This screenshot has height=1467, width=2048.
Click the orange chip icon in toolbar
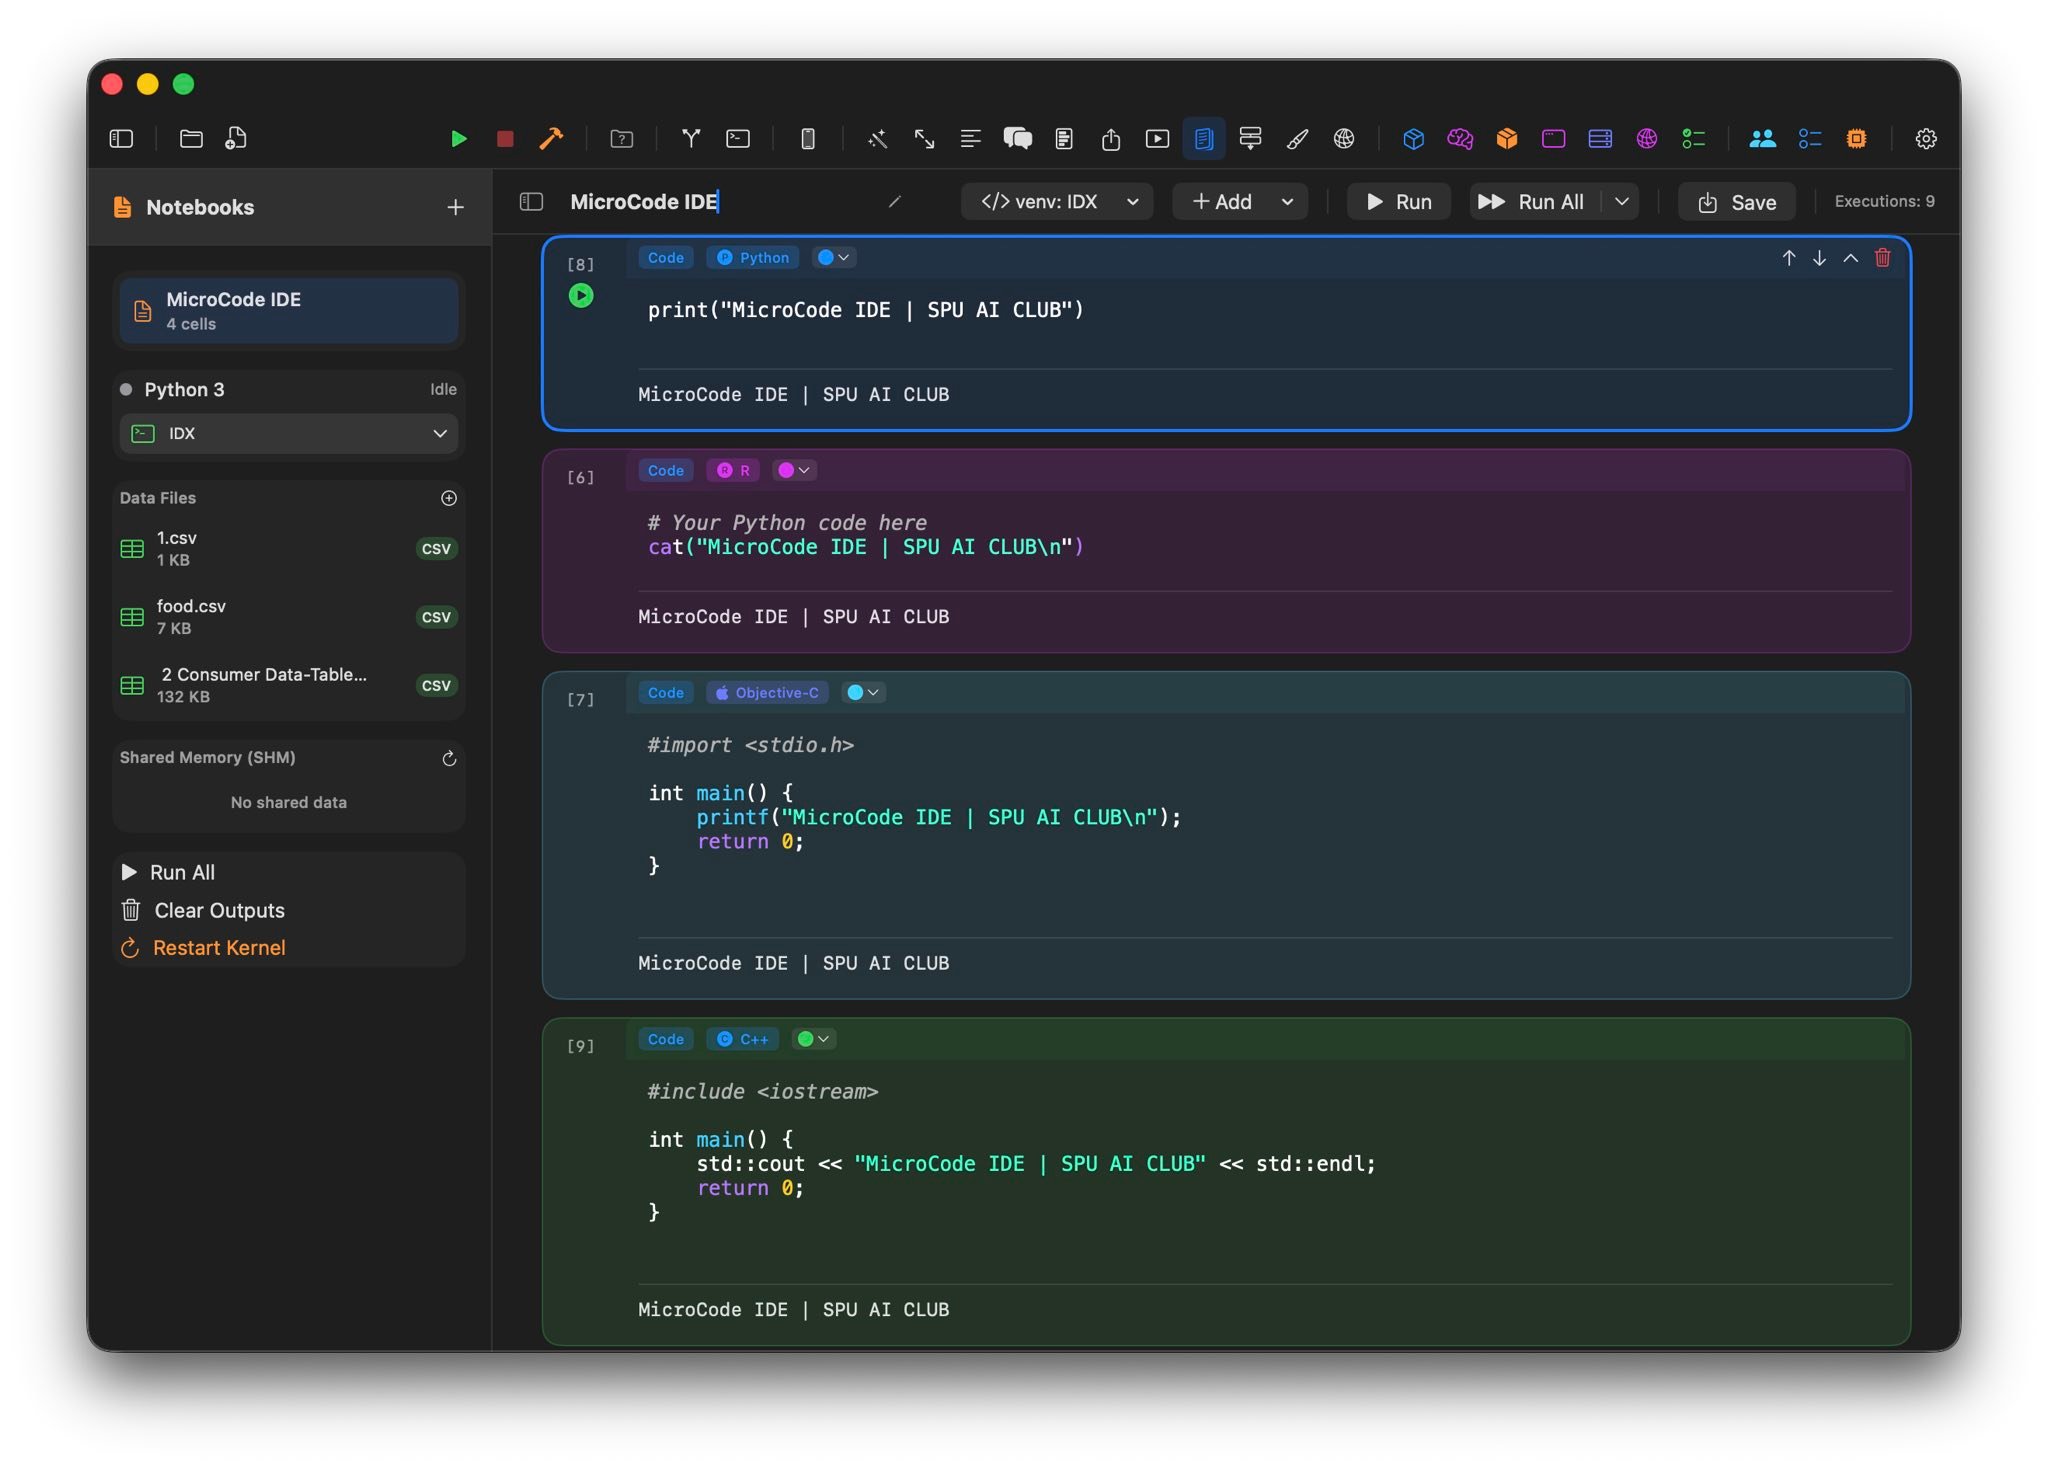tap(1856, 138)
